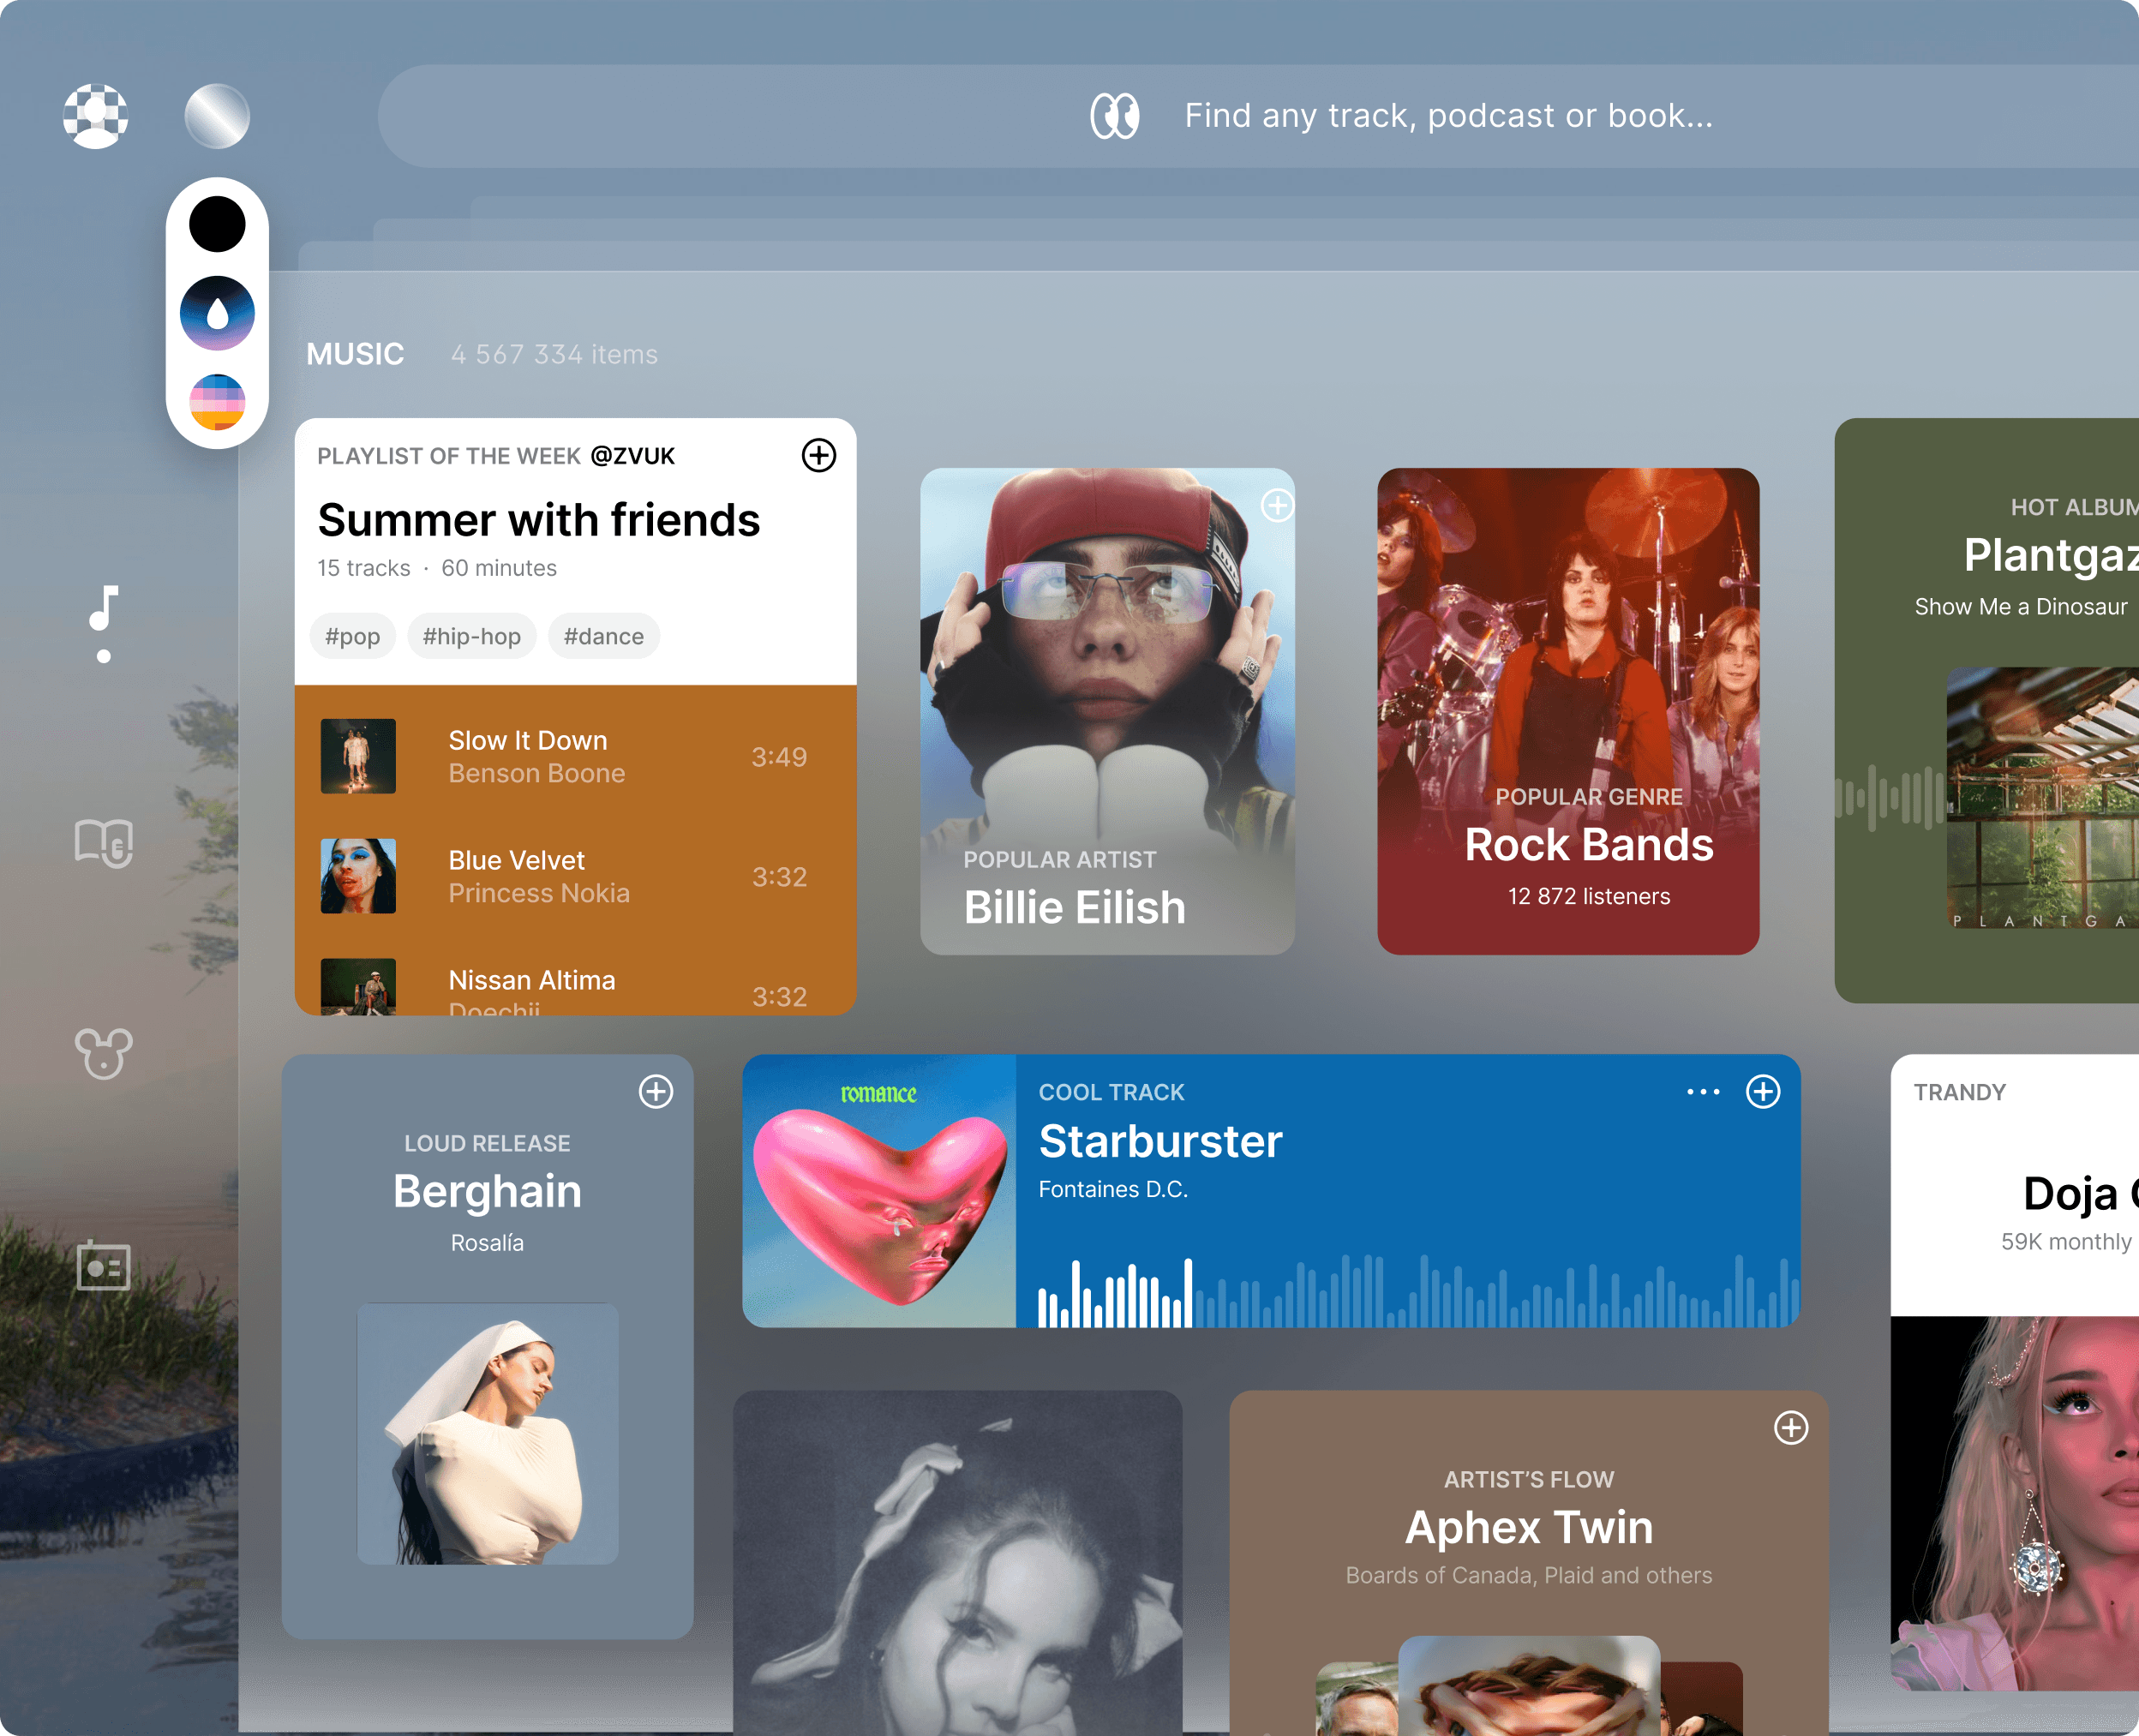Image resolution: width=2139 pixels, height=1736 pixels.
Task: Add Starburster track using plus icon
Action: (1762, 1092)
